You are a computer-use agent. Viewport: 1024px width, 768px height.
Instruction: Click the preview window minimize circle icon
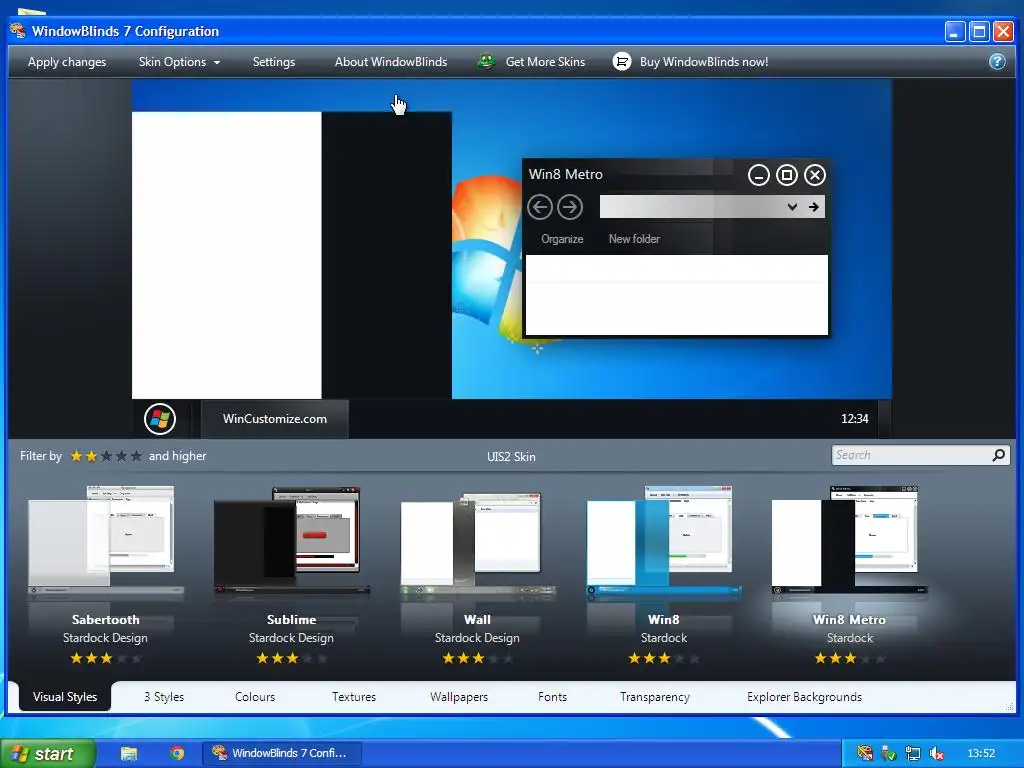pos(758,175)
